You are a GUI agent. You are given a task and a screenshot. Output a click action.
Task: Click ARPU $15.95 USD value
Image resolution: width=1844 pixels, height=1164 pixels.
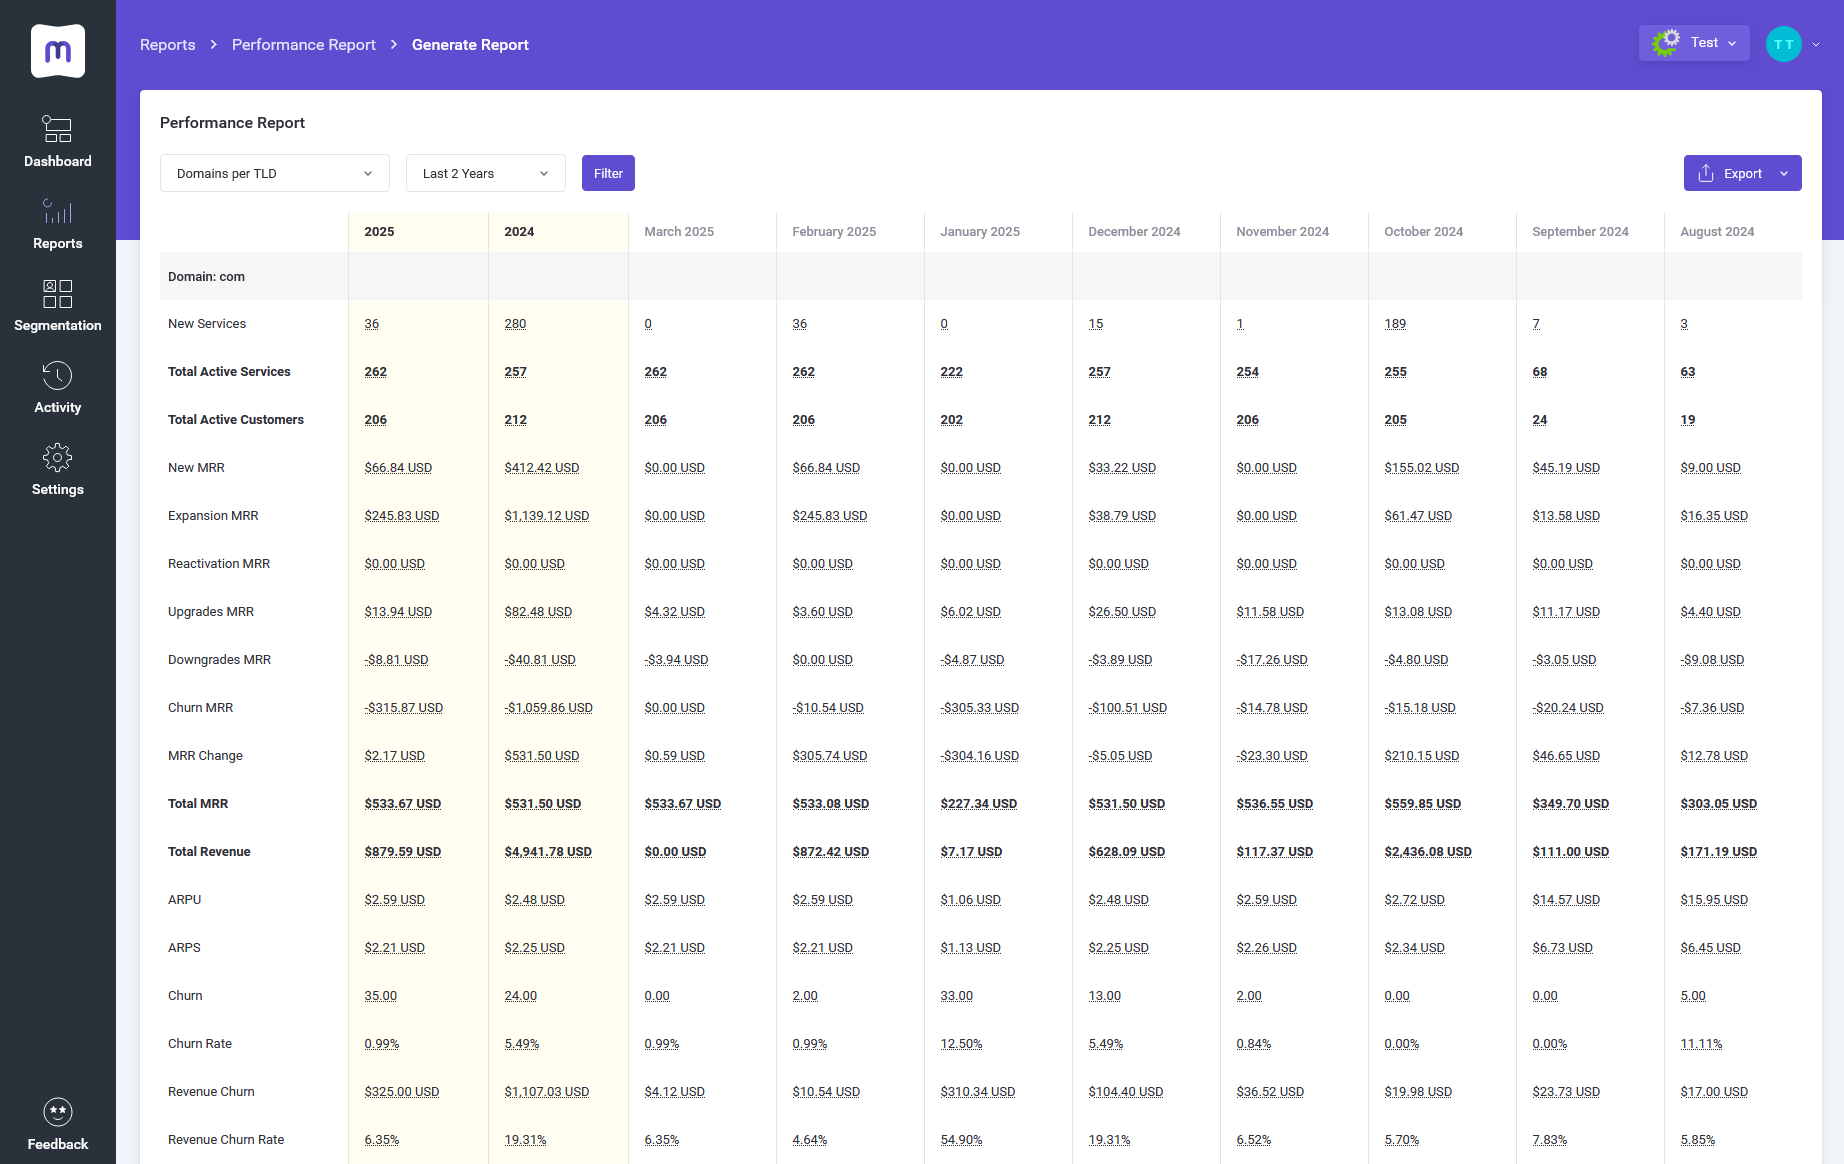[1714, 900]
